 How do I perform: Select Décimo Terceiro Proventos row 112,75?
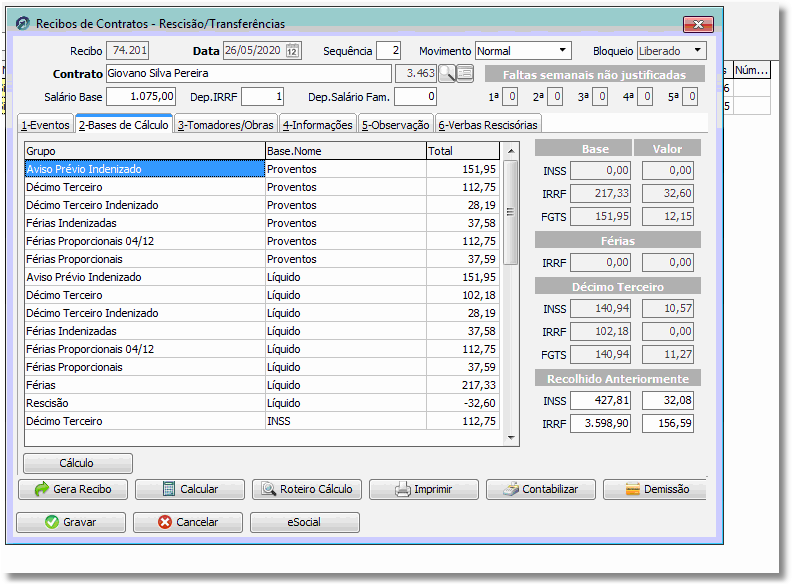(x=261, y=187)
